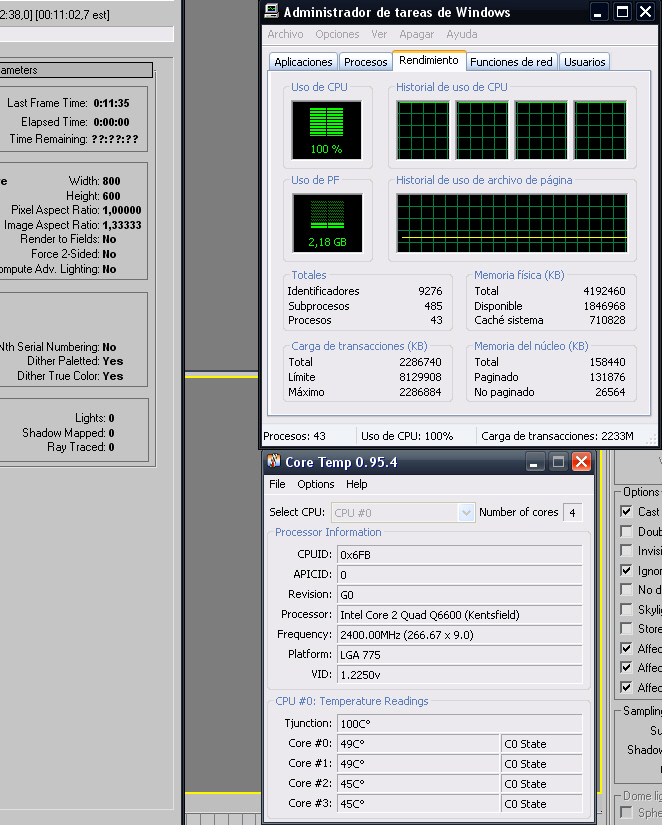The width and height of the screenshot is (662, 825).
Task: Click the Last Frame Time value 0:11:35
Action: point(112,104)
